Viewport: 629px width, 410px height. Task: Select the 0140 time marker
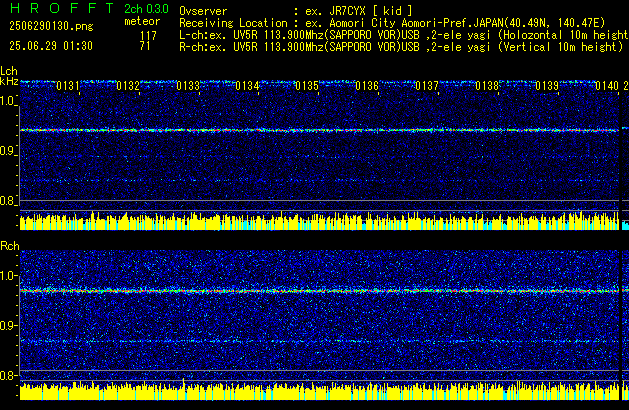coord(607,86)
